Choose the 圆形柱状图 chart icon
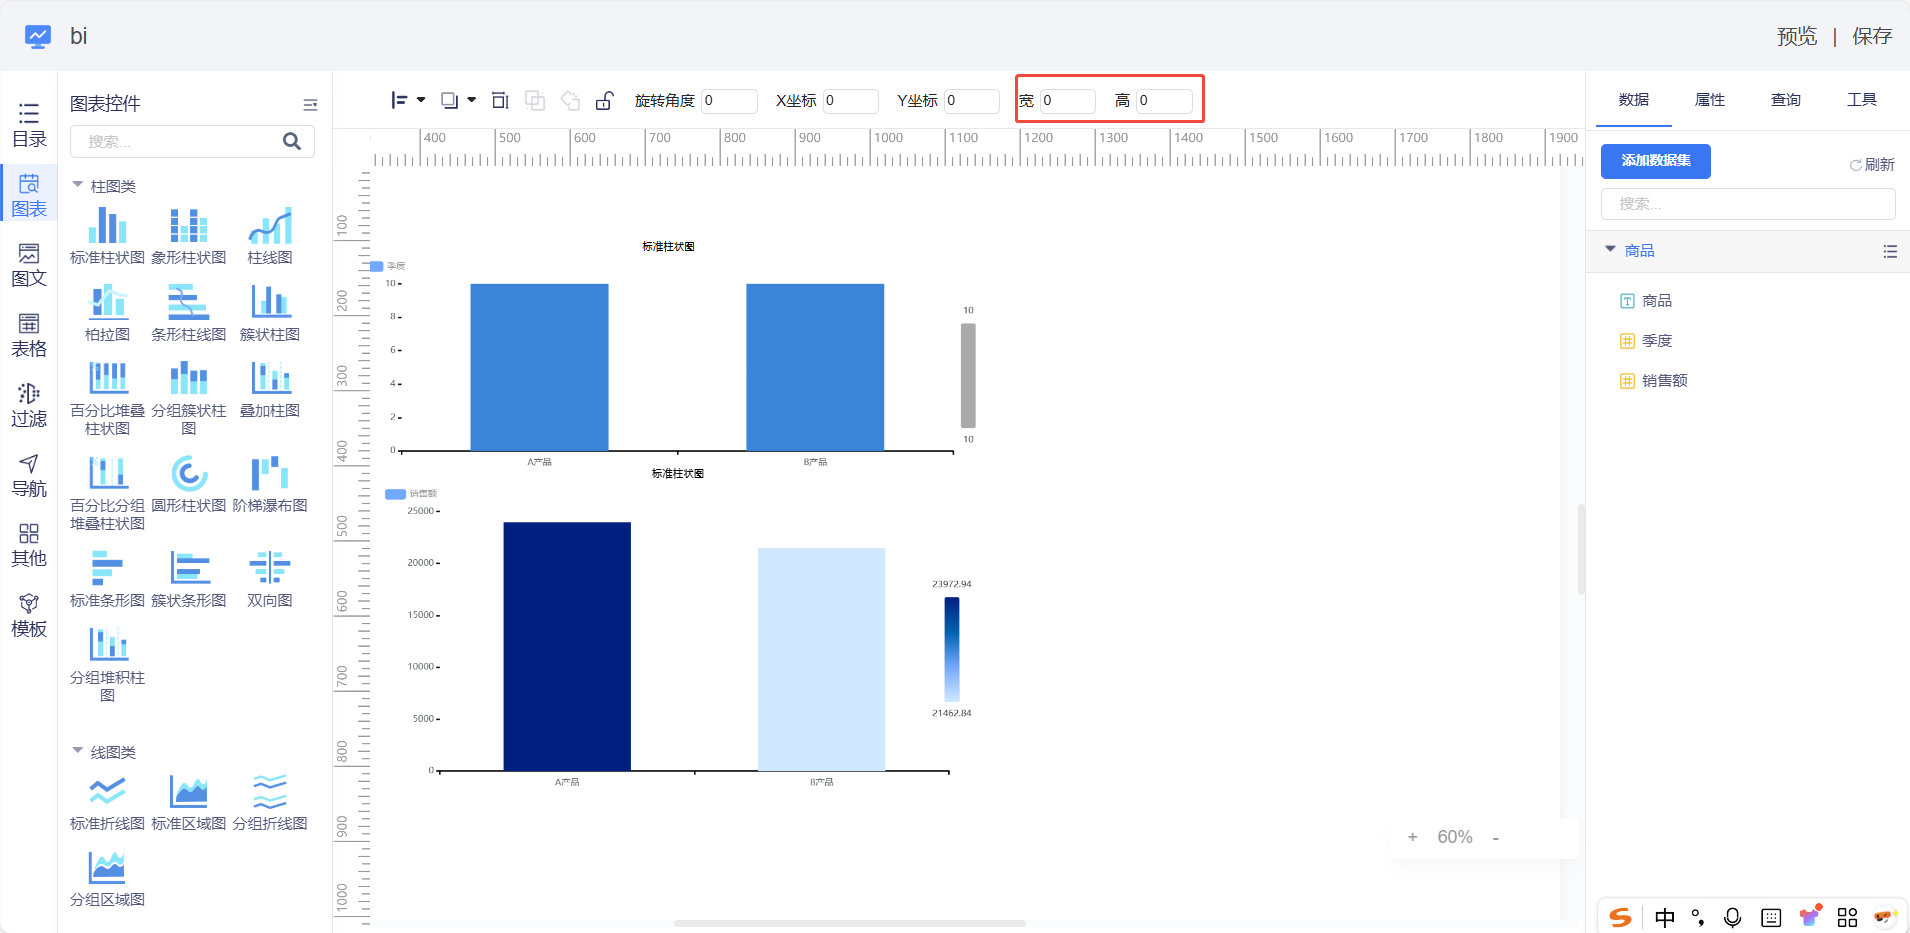1910x933 pixels. pos(189,474)
